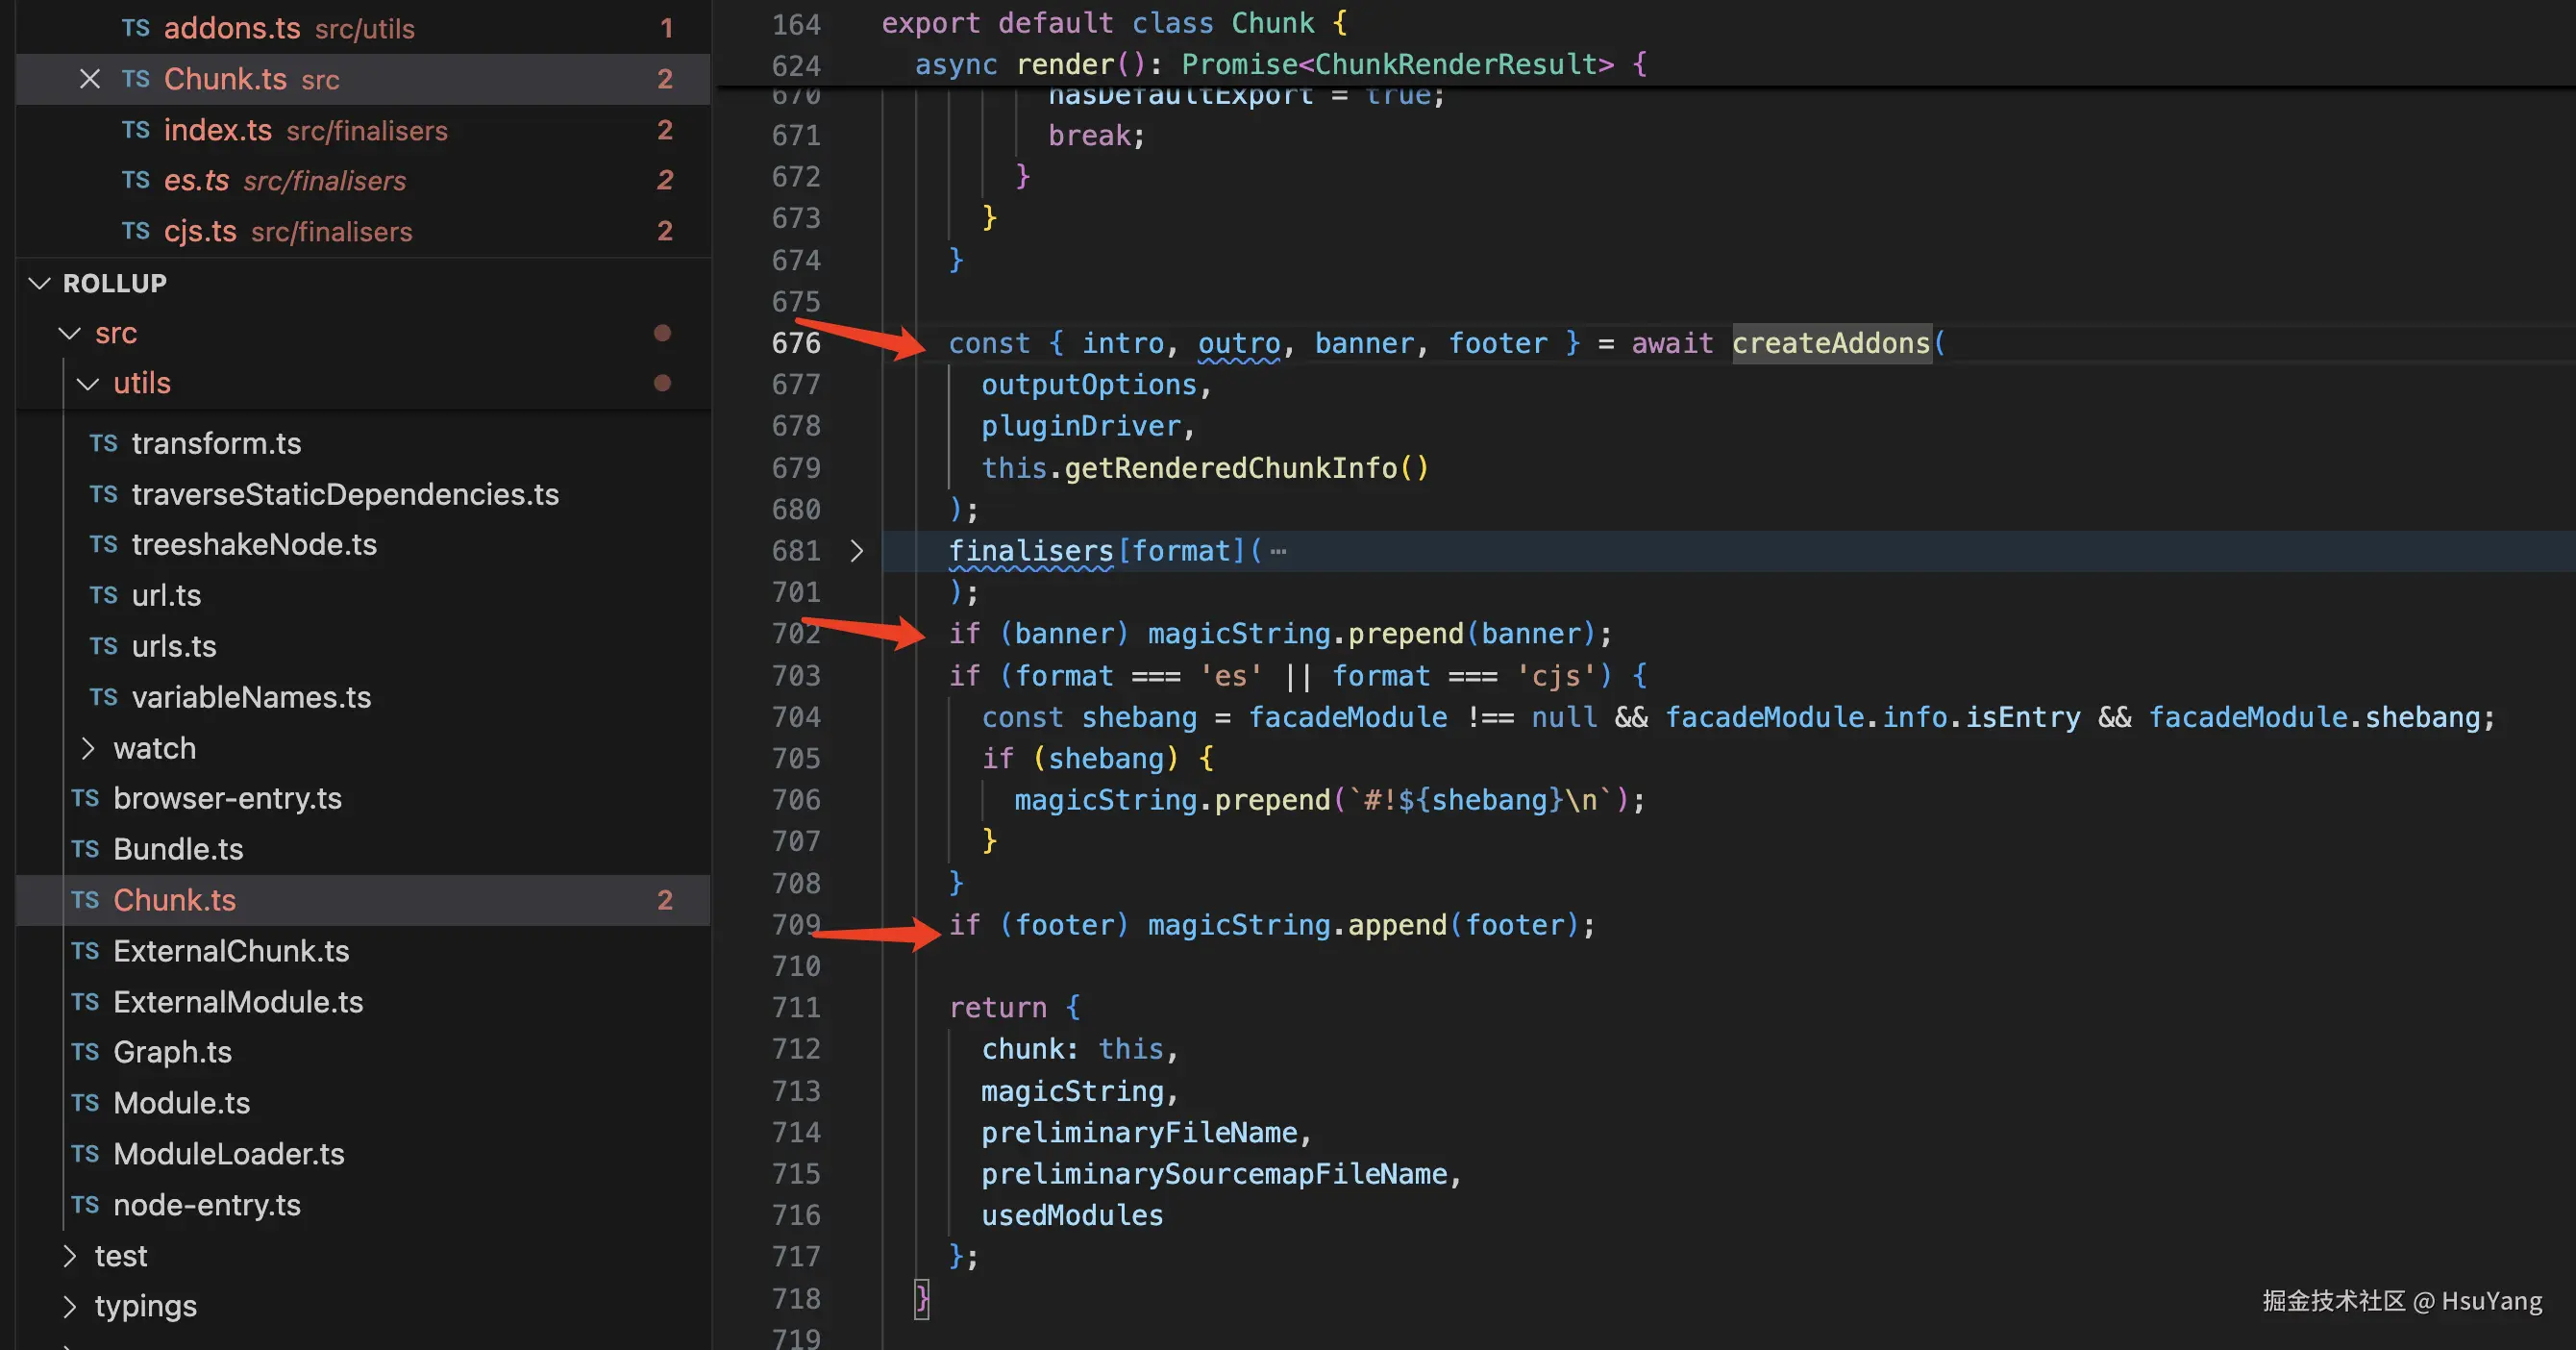Unfold the finalisers[format] code block
Image resolution: width=2576 pixels, height=1350 pixels.
[x=856, y=551]
